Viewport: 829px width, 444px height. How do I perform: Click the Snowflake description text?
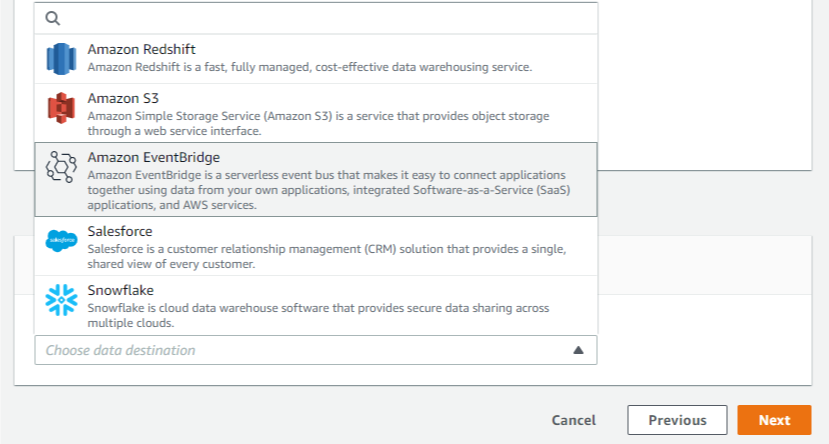(318, 315)
